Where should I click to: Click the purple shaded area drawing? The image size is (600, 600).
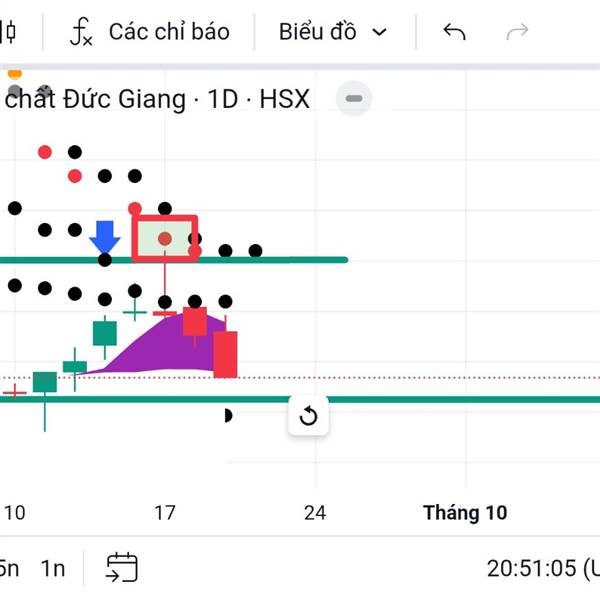pos(161,344)
